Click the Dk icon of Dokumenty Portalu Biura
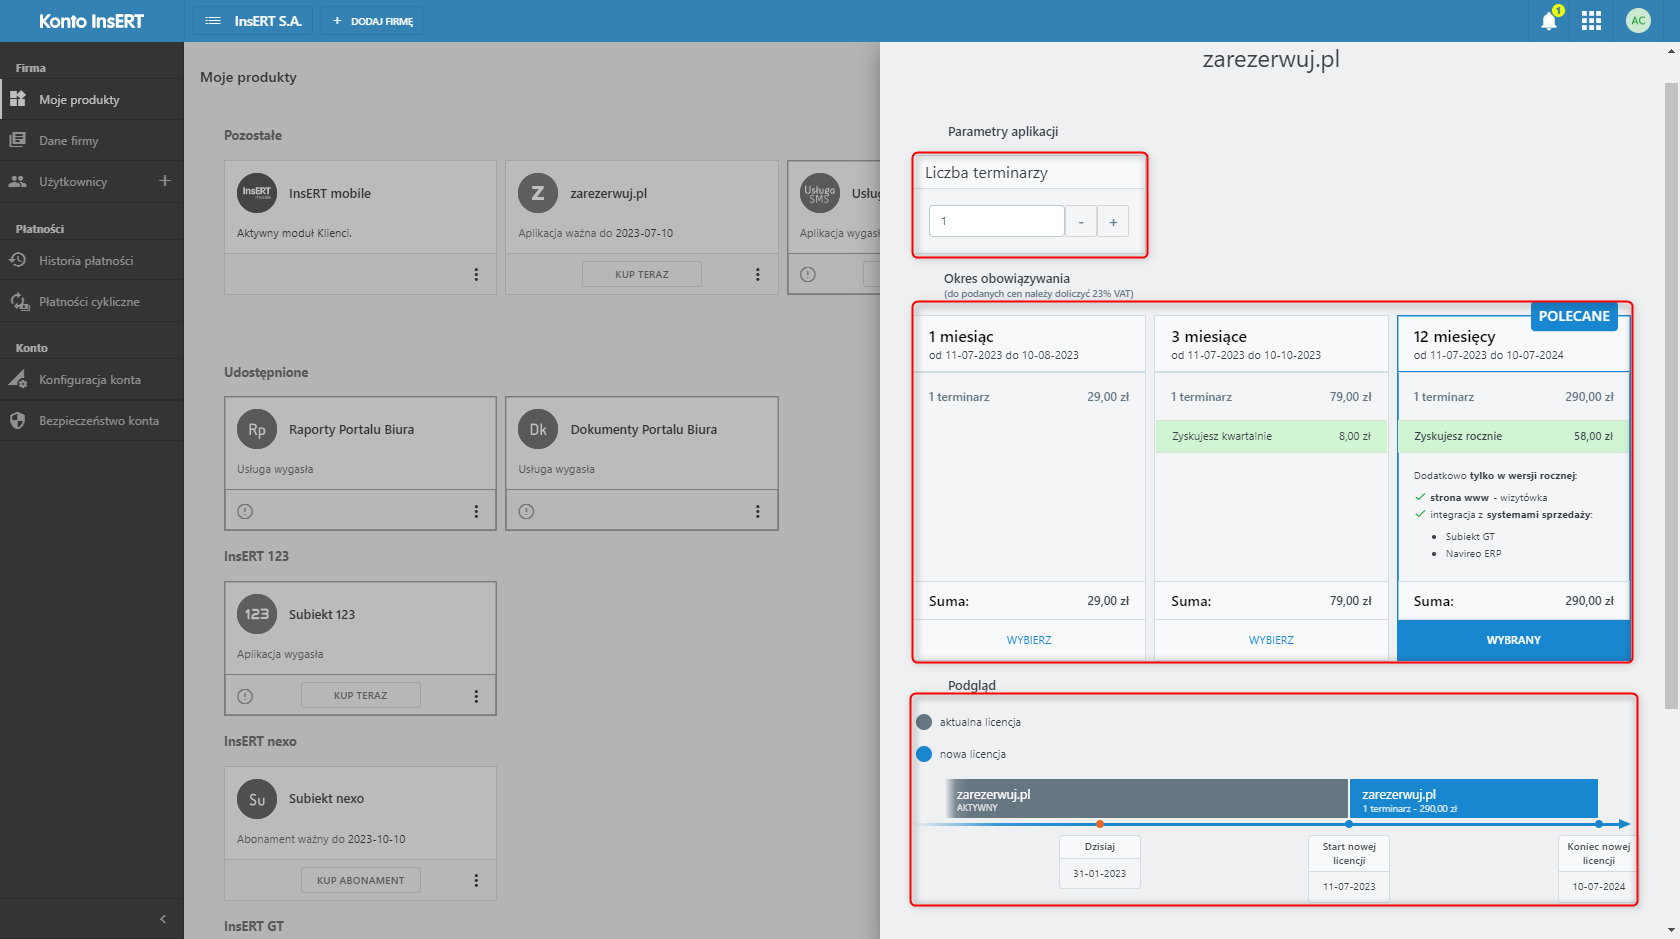 point(538,429)
